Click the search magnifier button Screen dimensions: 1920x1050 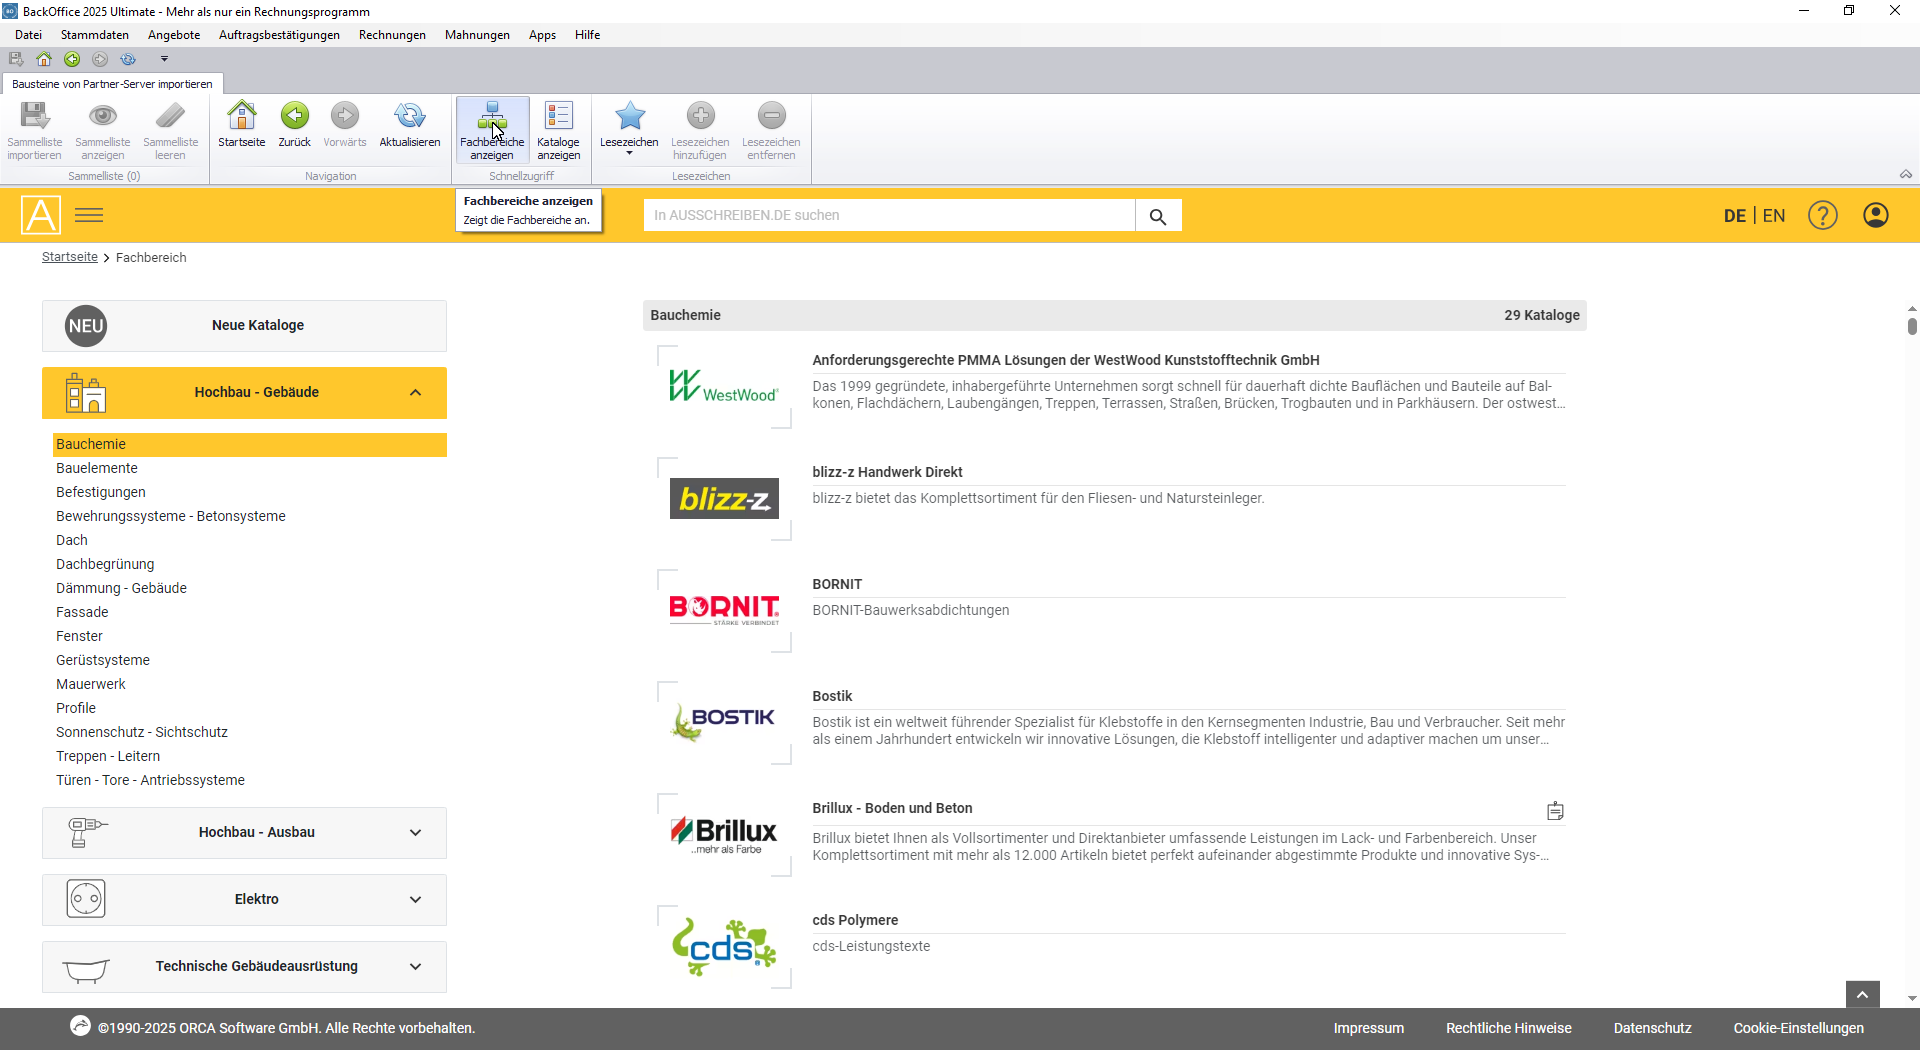[x=1158, y=216]
